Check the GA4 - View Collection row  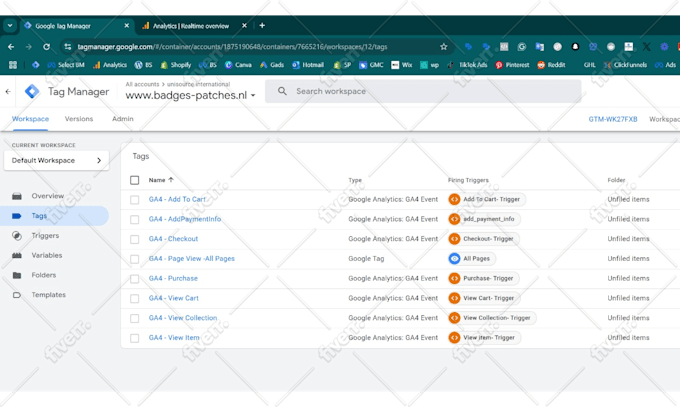pyautogui.click(x=134, y=318)
